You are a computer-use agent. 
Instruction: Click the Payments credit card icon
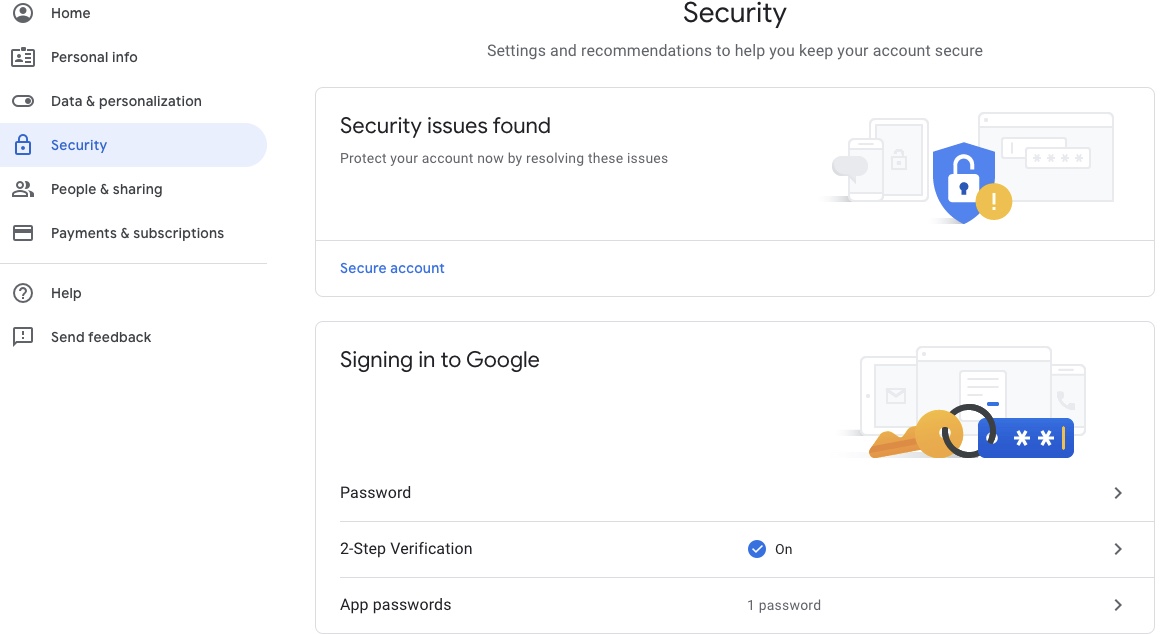[x=22, y=233]
